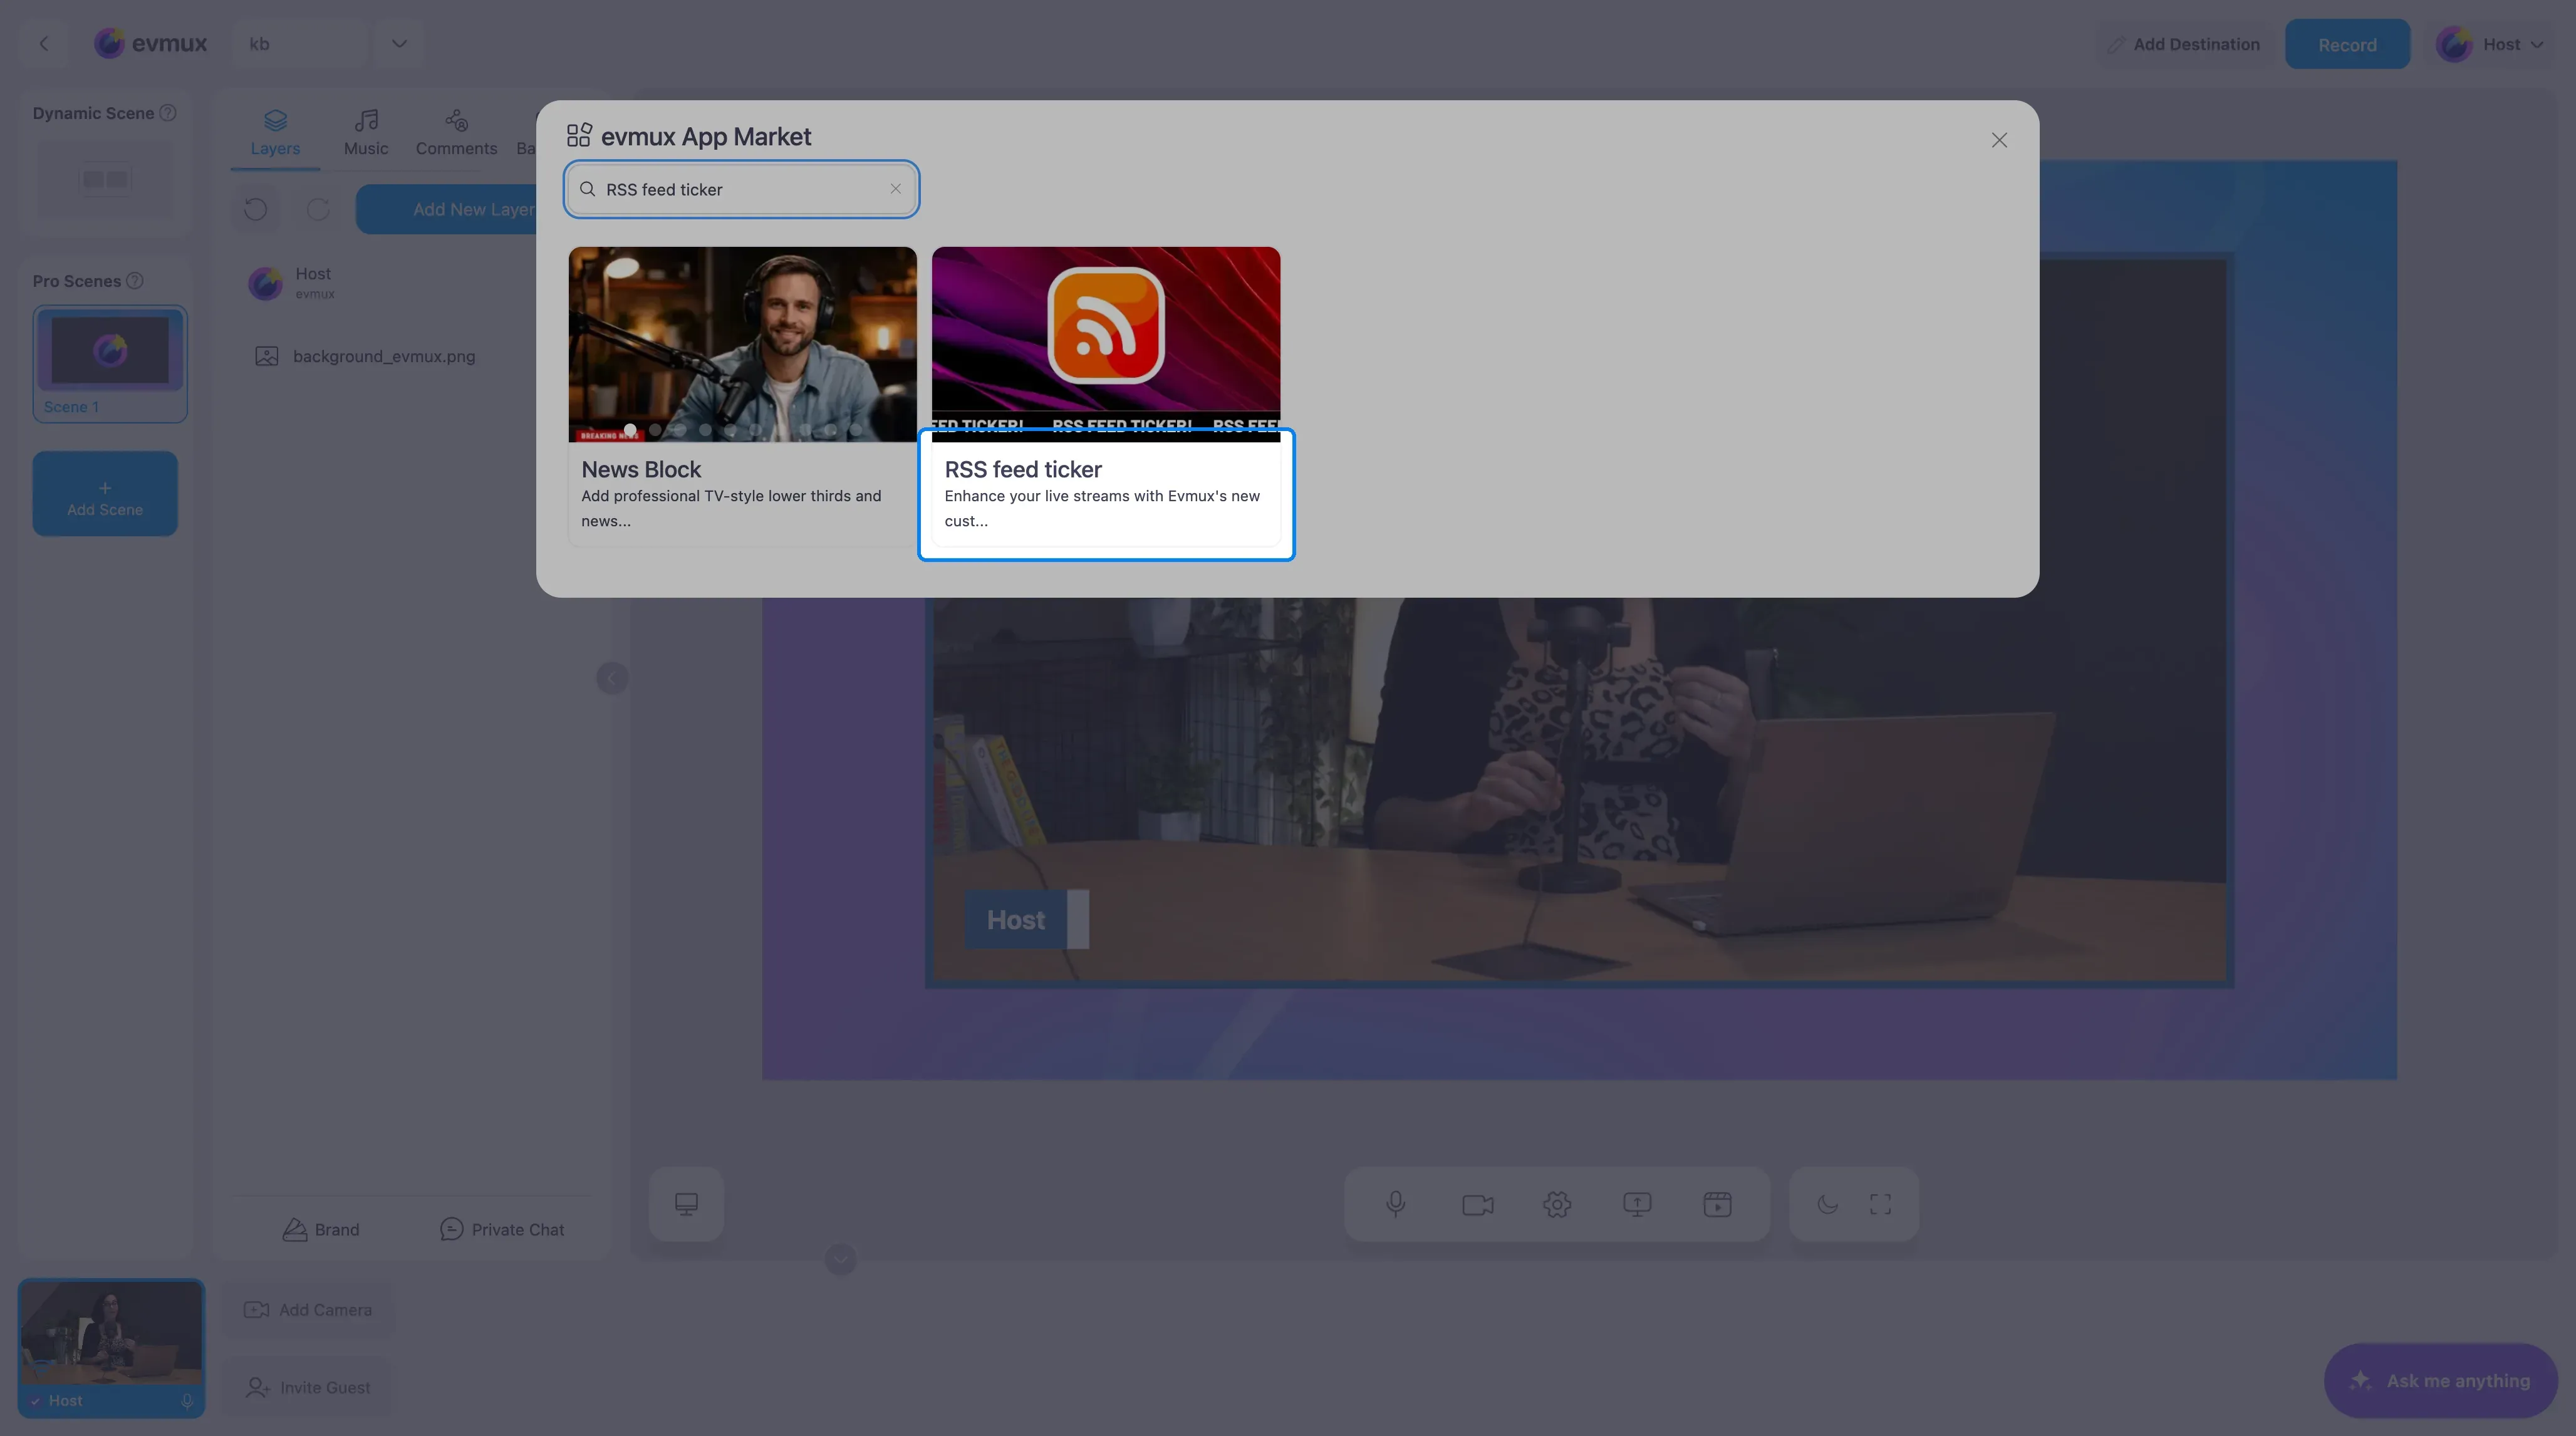Toggle dark mode moon icon

(1827, 1204)
